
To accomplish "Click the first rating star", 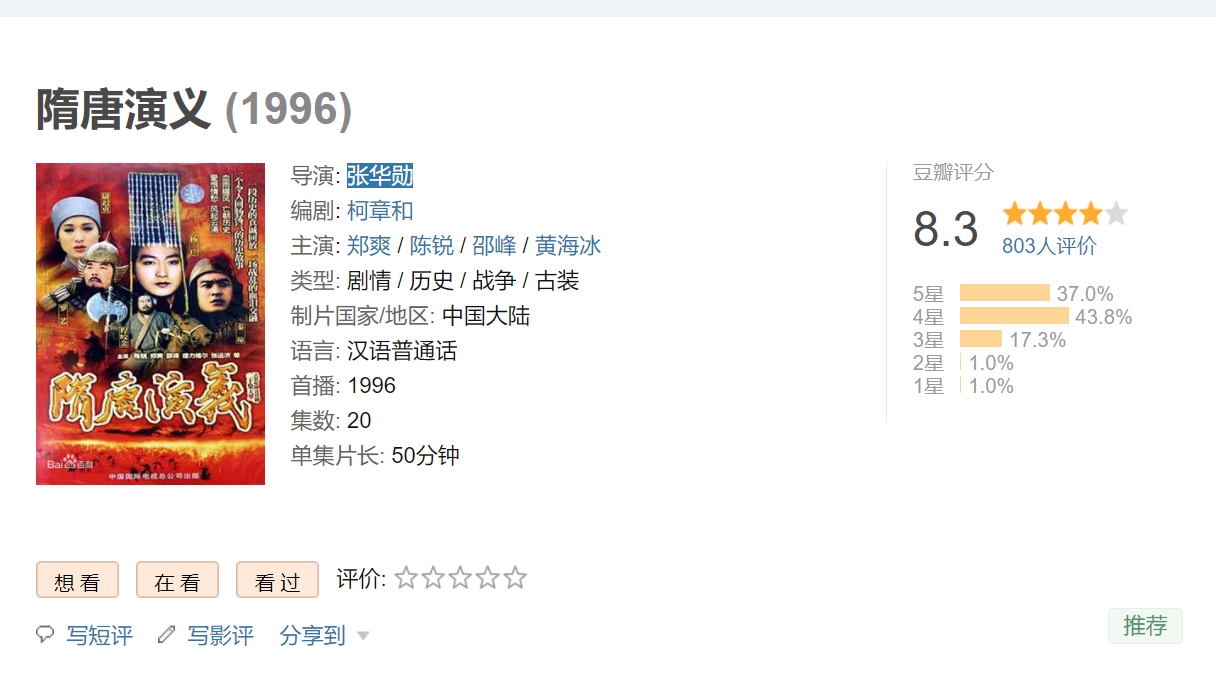I will coord(406,578).
